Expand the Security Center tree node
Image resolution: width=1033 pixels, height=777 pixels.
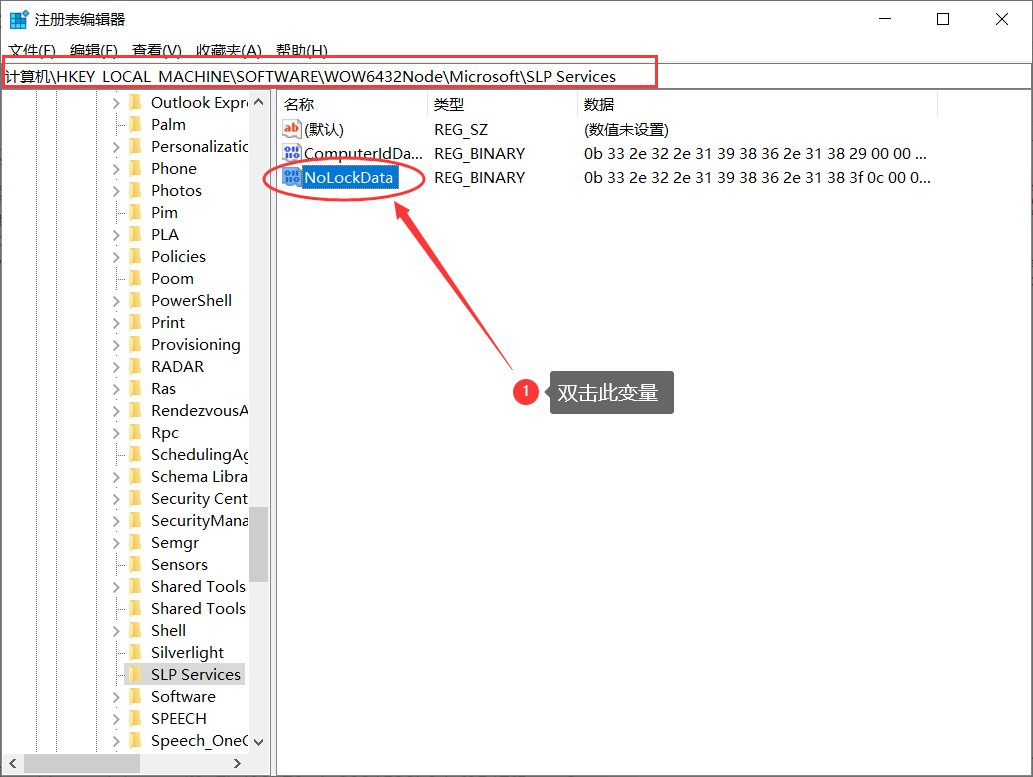point(116,499)
